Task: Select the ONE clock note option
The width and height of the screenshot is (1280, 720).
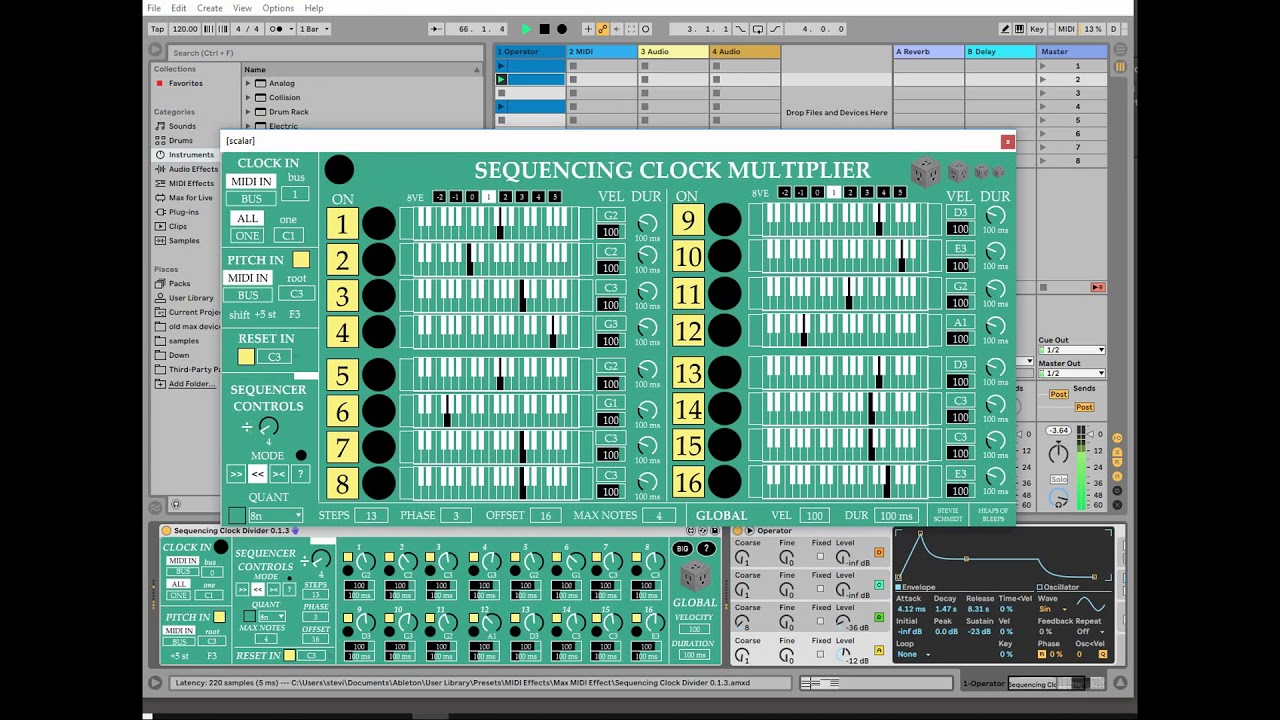Action: pyautogui.click(x=247, y=235)
